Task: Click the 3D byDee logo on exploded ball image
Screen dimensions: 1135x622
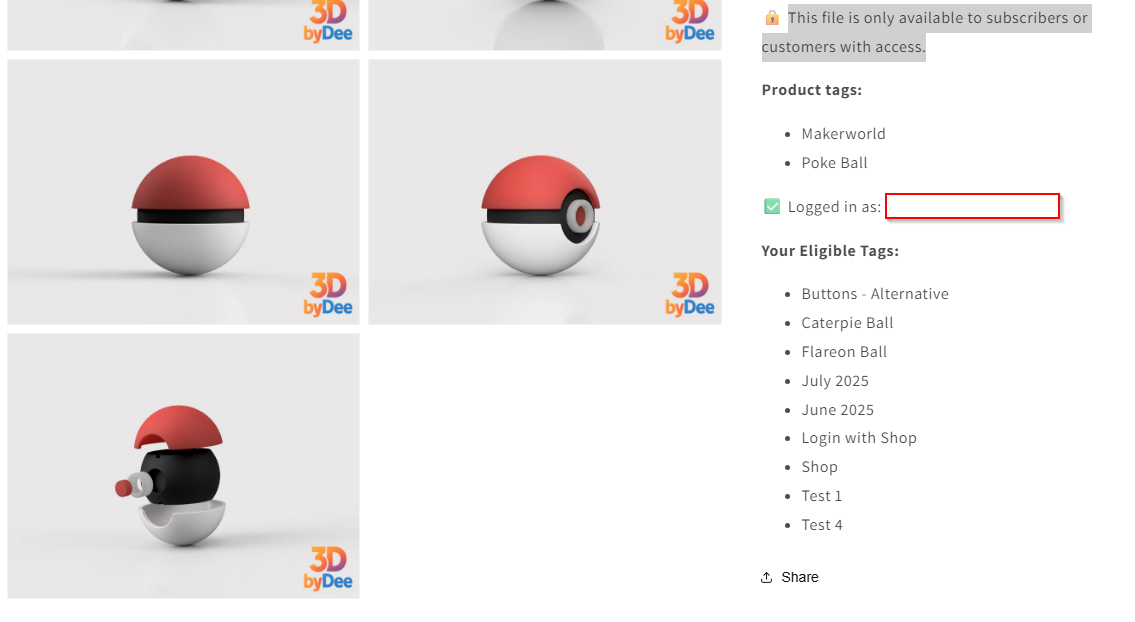Action: (328, 568)
